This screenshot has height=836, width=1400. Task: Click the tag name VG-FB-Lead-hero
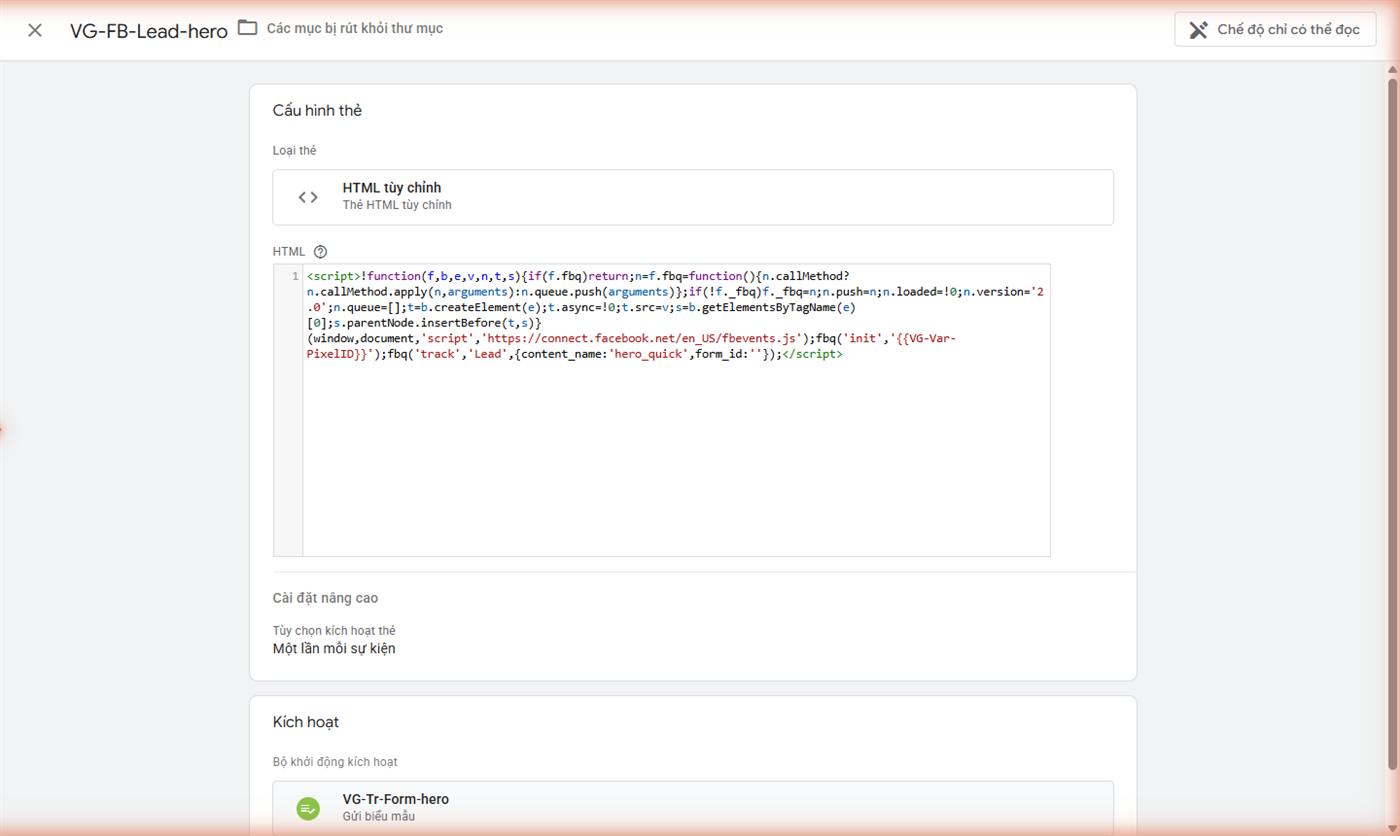[149, 31]
